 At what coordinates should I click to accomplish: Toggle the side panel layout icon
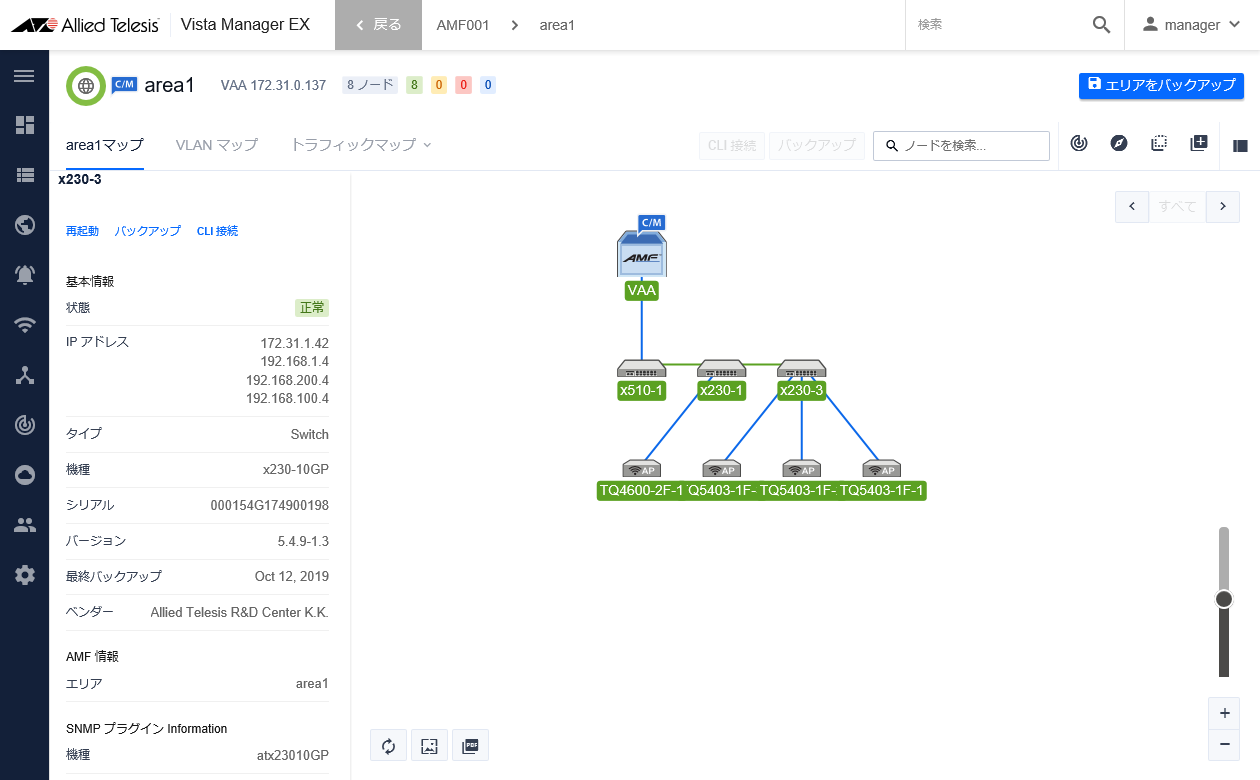(x=1240, y=145)
